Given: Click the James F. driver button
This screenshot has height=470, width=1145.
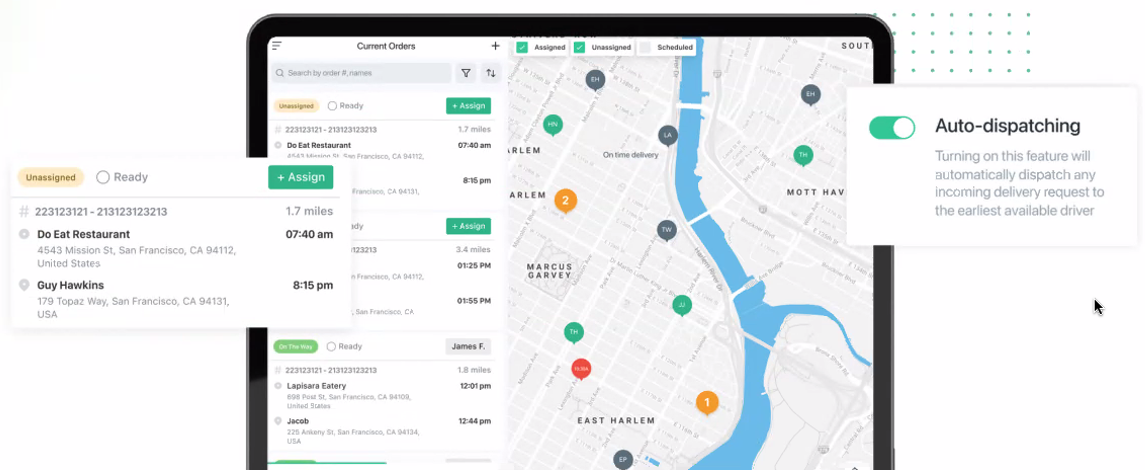Looking at the screenshot, I should pyautogui.click(x=468, y=346).
